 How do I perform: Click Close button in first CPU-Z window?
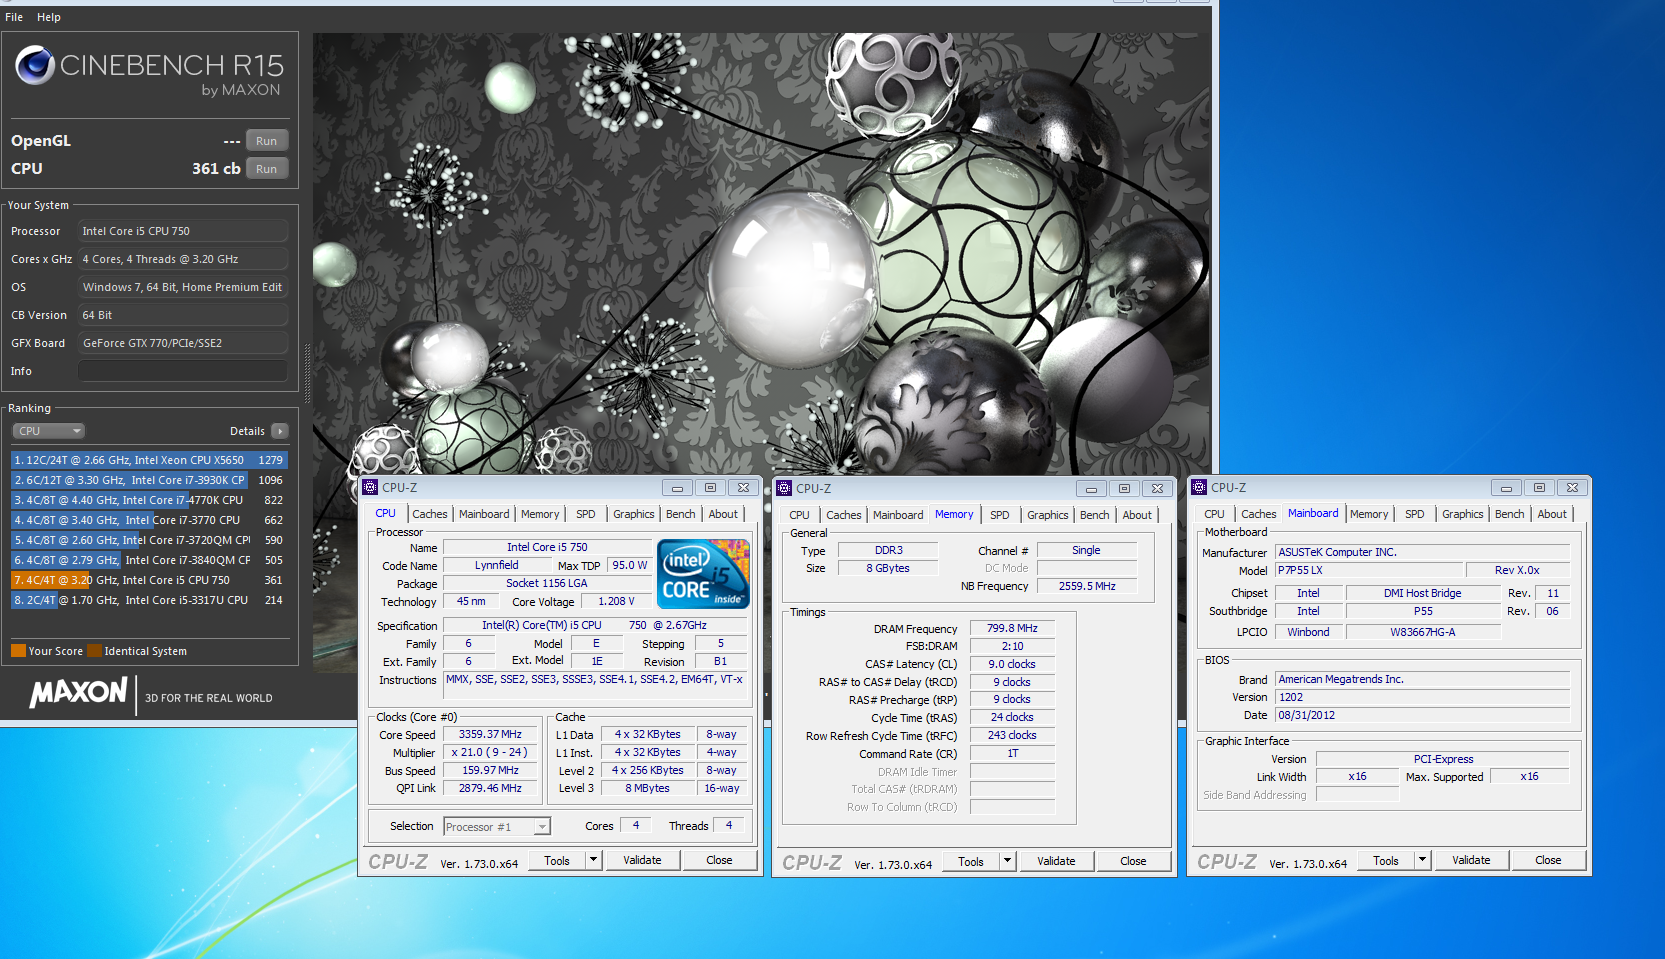point(719,860)
